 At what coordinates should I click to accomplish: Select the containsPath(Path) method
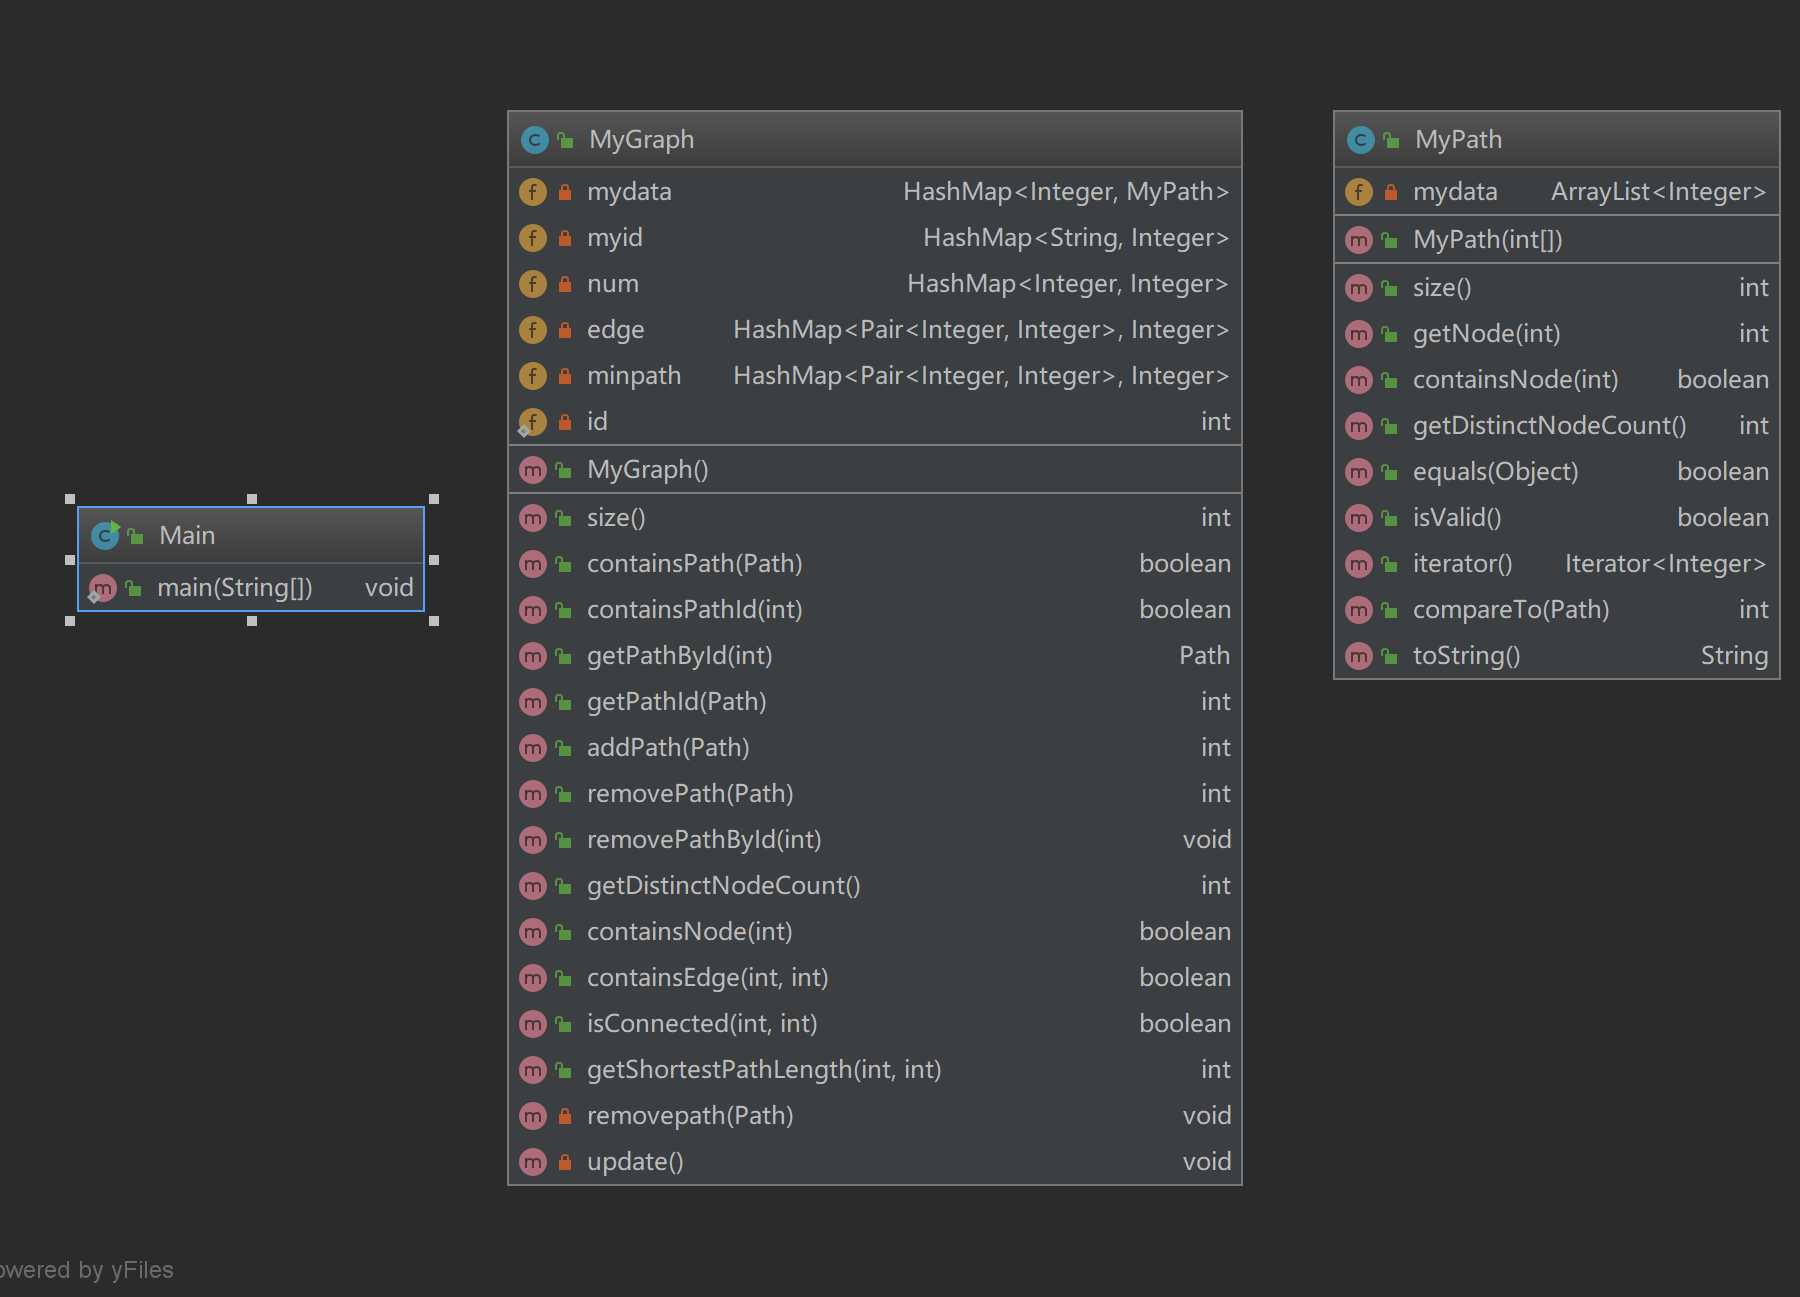tap(875, 564)
